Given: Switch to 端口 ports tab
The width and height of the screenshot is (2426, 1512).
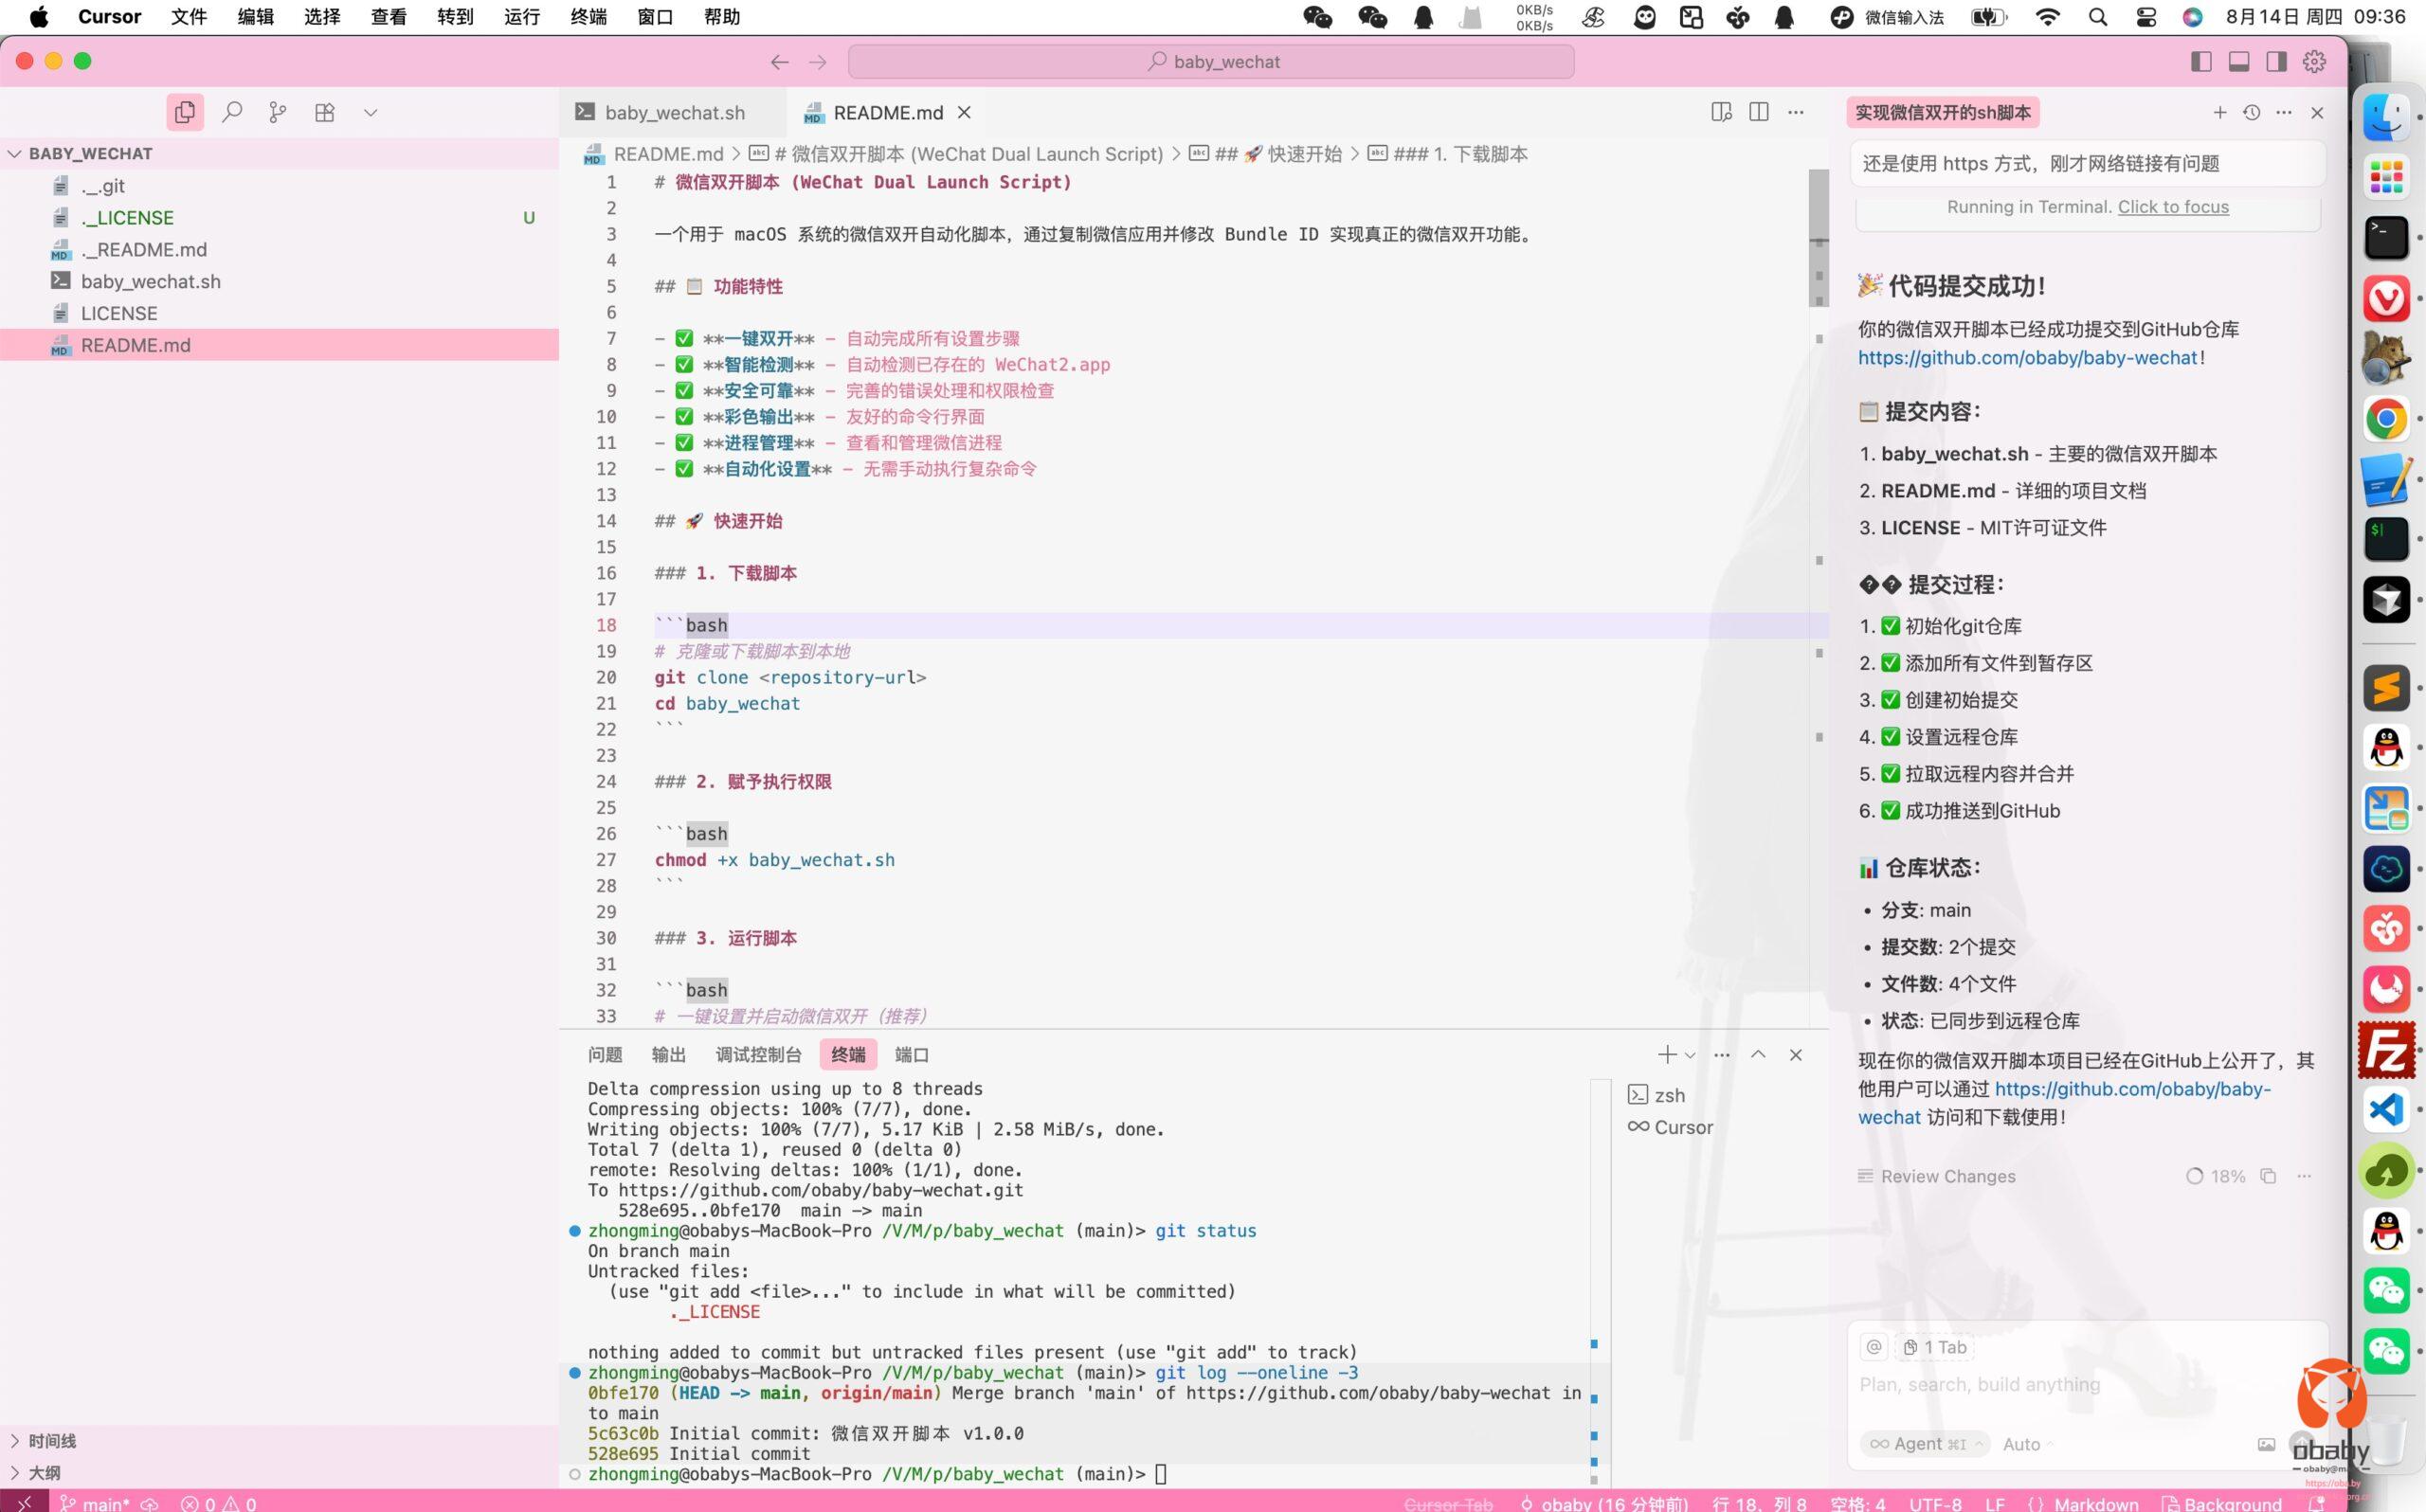Looking at the screenshot, I should coord(911,1055).
